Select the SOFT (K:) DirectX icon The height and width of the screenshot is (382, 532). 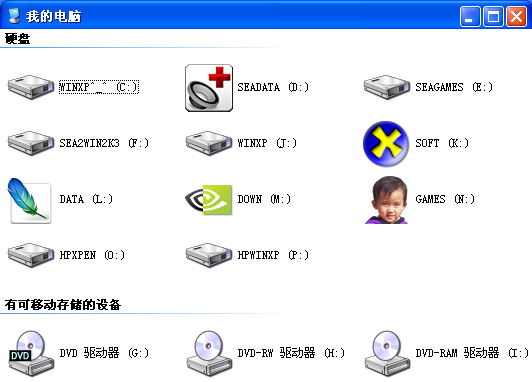pyautogui.click(x=386, y=144)
